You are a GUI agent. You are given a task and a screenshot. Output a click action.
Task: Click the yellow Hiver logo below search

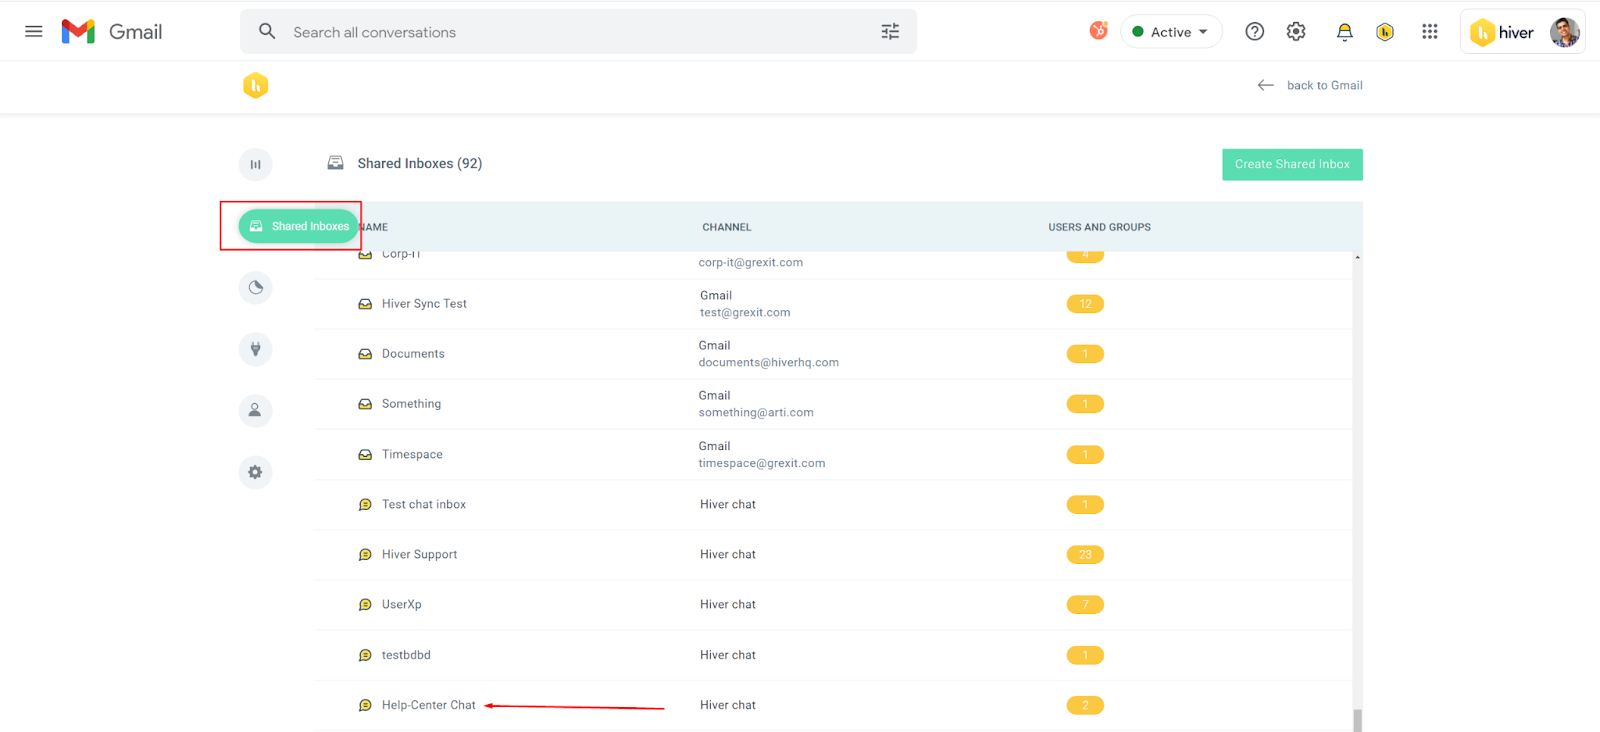point(256,85)
